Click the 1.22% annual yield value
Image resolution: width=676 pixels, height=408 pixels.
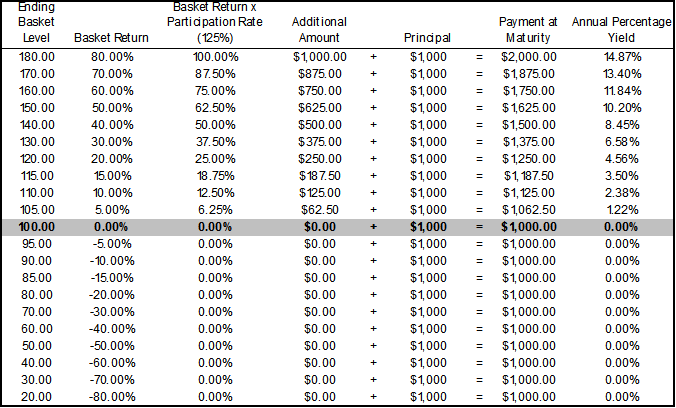point(622,209)
